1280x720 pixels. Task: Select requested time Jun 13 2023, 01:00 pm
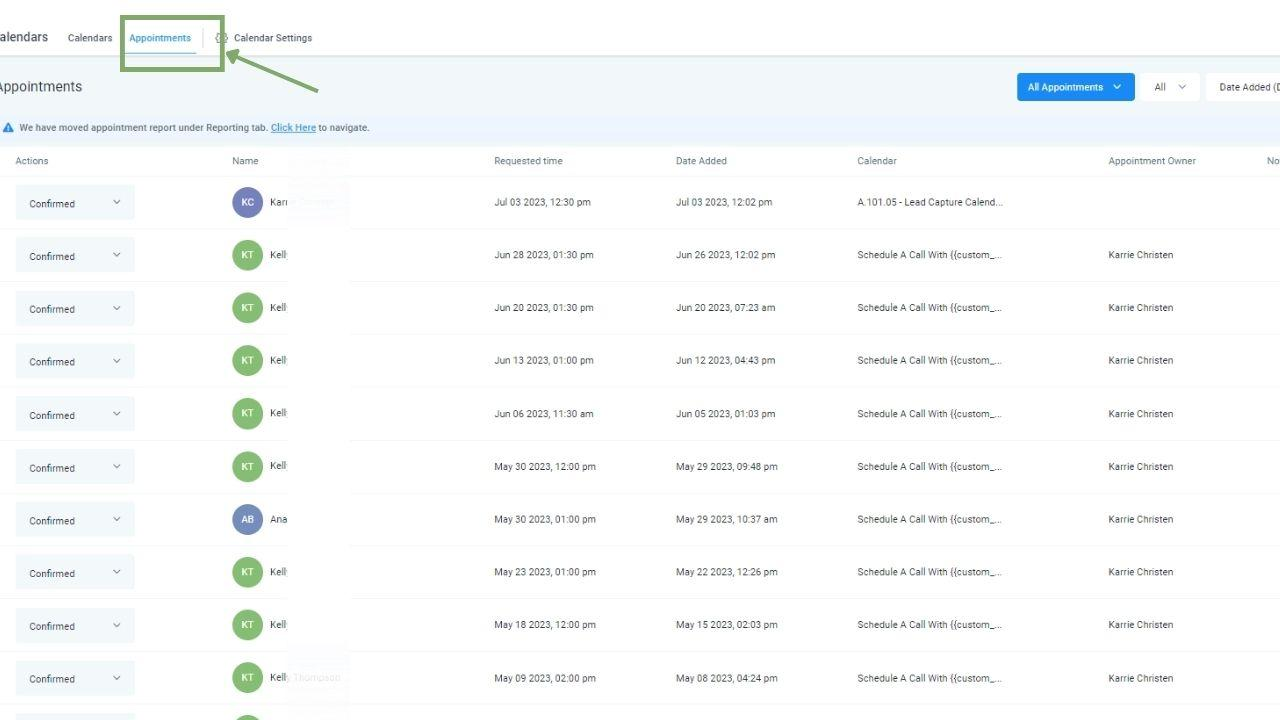544,361
